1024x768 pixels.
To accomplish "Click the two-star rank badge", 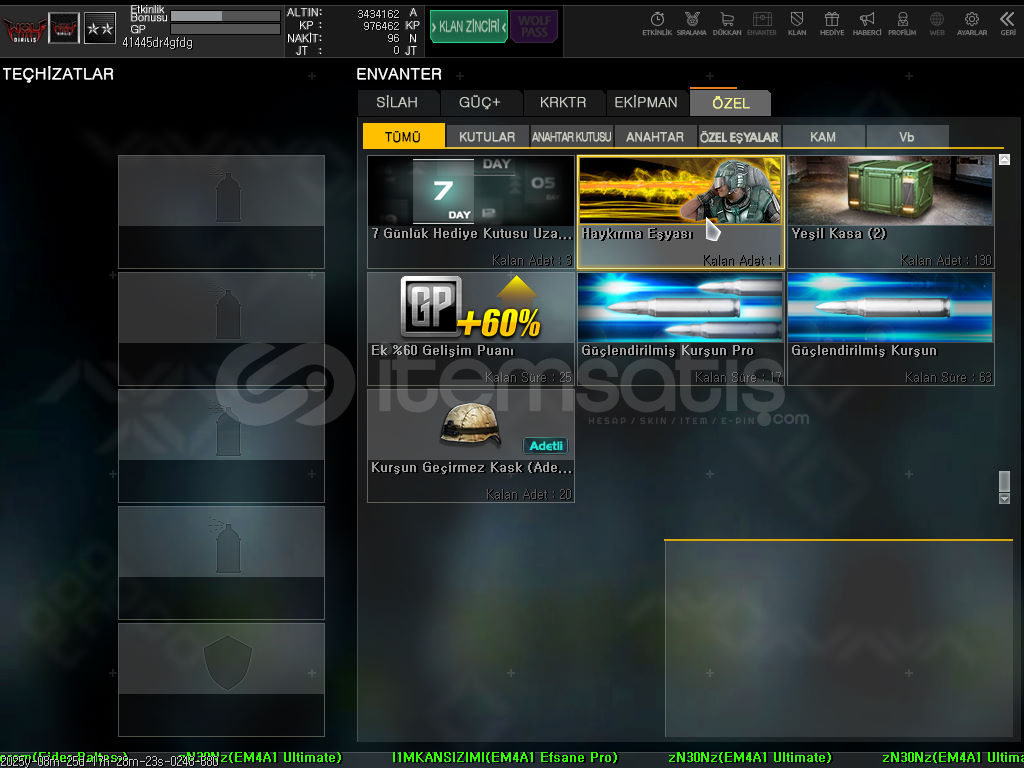I will point(100,29).
